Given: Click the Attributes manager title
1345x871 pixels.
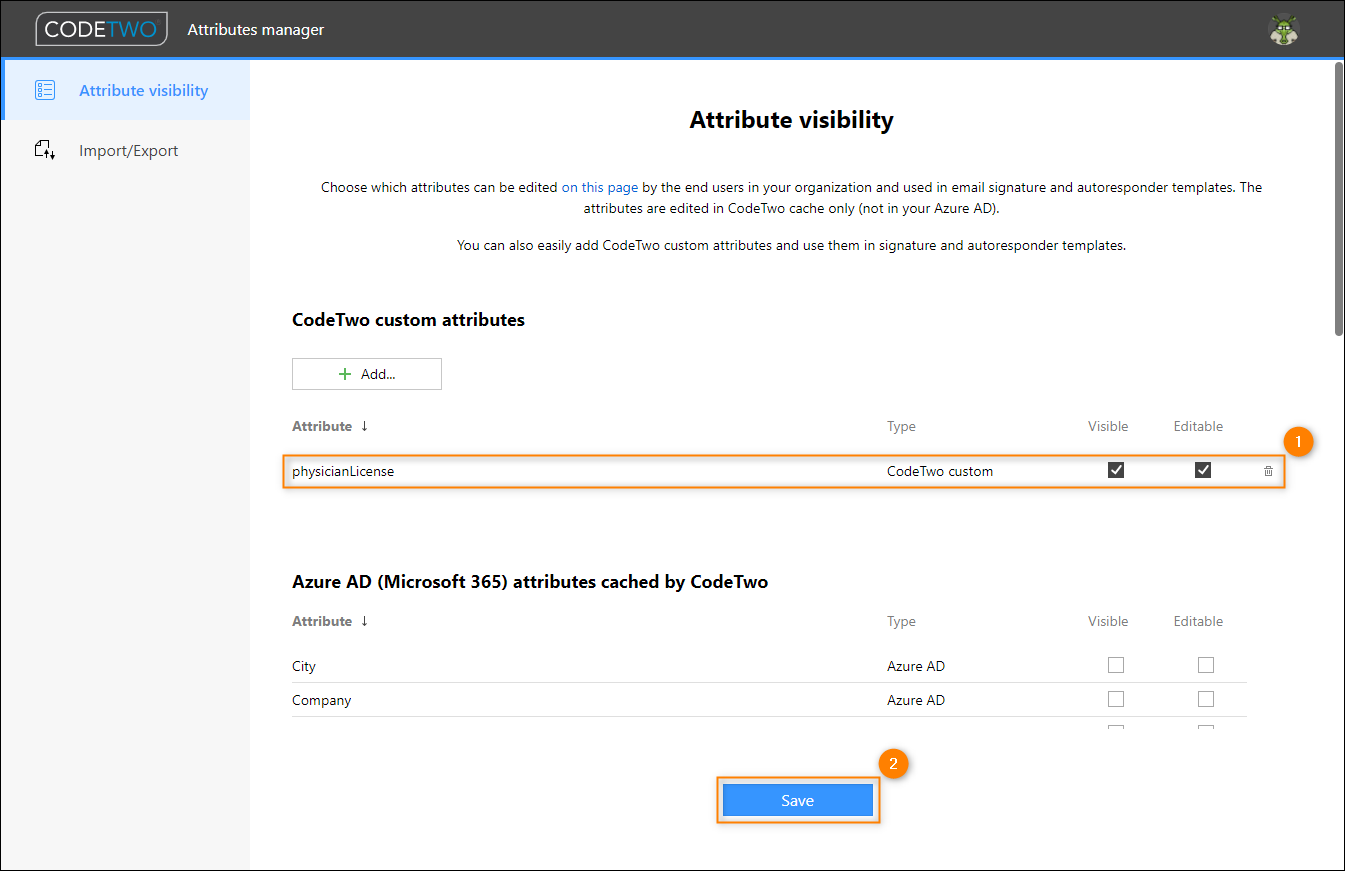Looking at the screenshot, I should pos(256,30).
